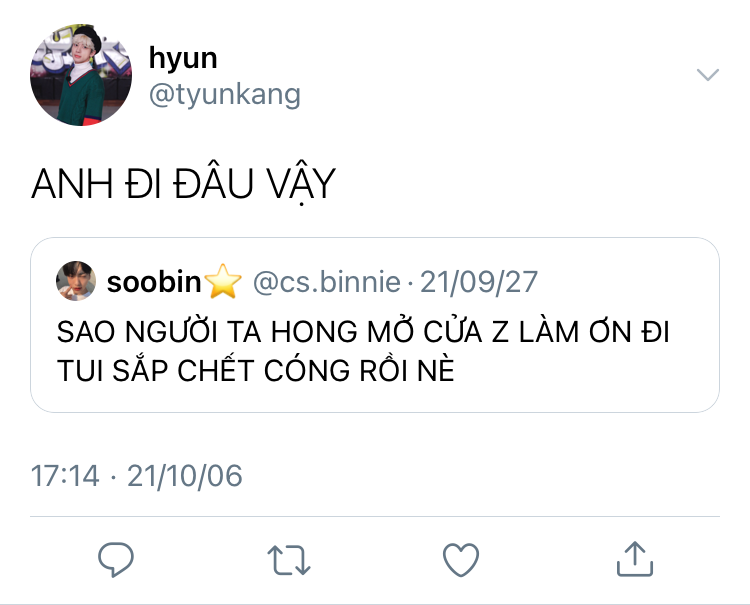Image resolution: width=750 pixels, height=605 pixels.
Task: Tap the reply speech bubble icon
Action: click(x=116, y=559)
